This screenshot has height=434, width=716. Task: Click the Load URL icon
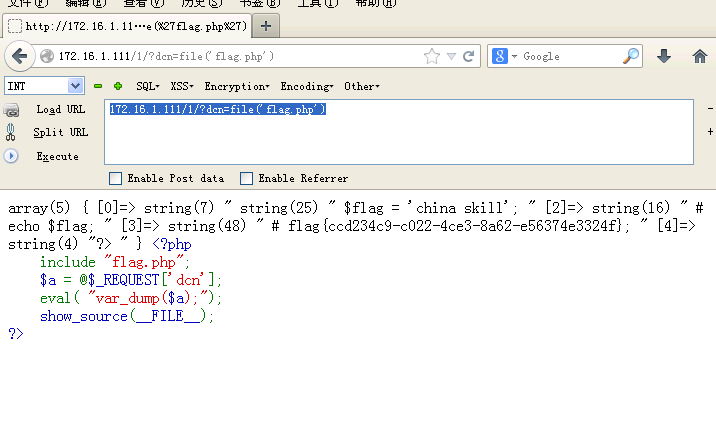coord(11,110)
